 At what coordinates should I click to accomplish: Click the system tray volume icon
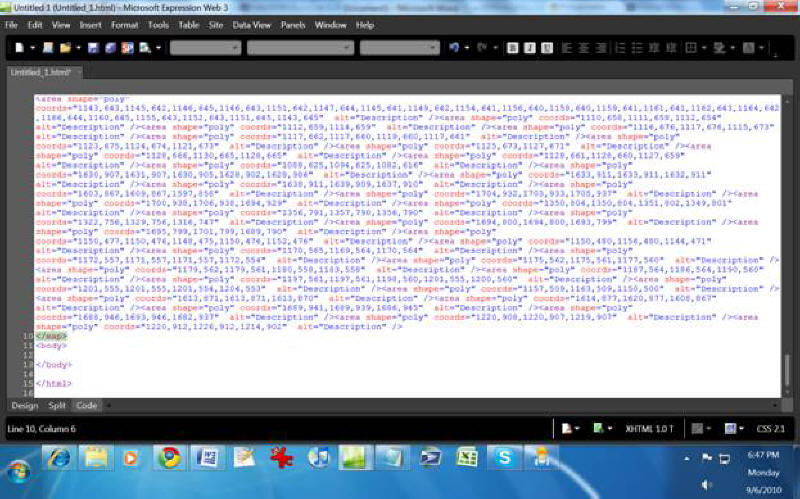click(706, 484)
